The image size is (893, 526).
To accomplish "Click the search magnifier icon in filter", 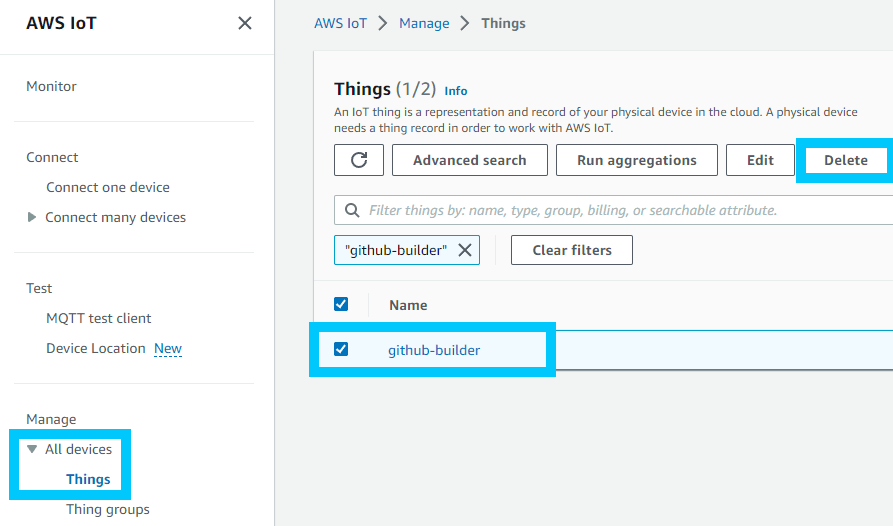I will point(352,211).
